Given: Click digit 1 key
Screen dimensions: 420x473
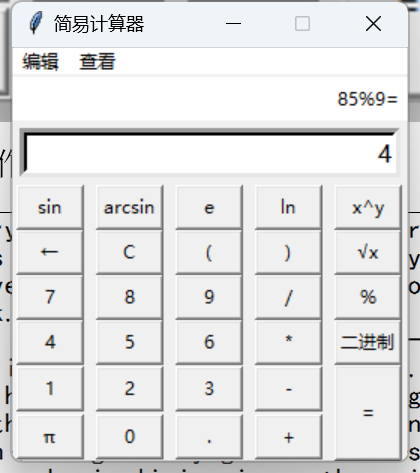Looking at the screenshot, I should tap(50, 388).
